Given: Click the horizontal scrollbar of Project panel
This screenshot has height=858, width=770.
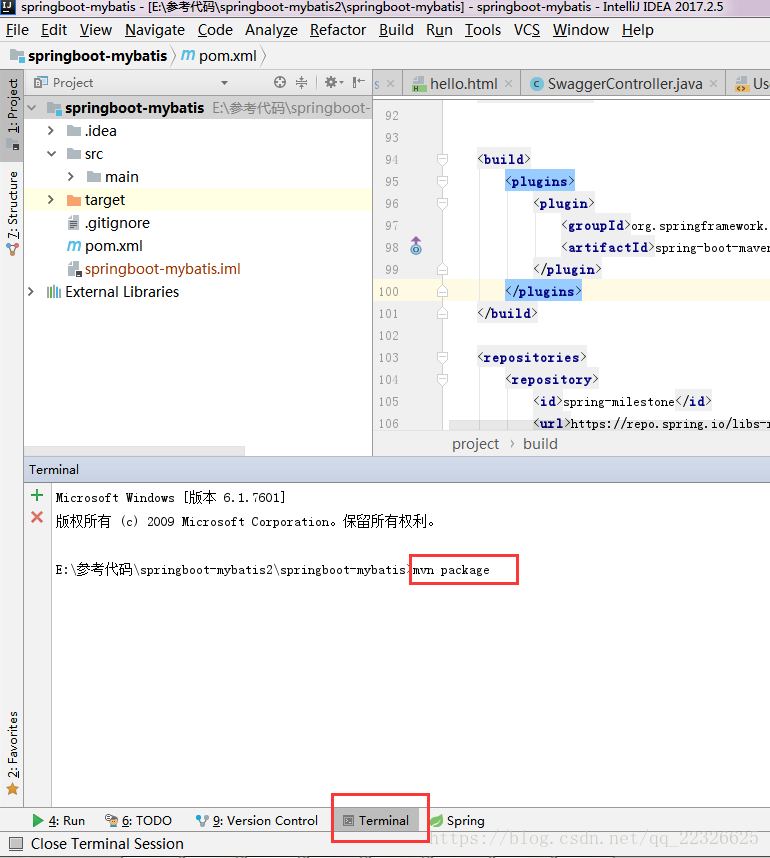Looking at the screenshot, I should coord(135,450).
